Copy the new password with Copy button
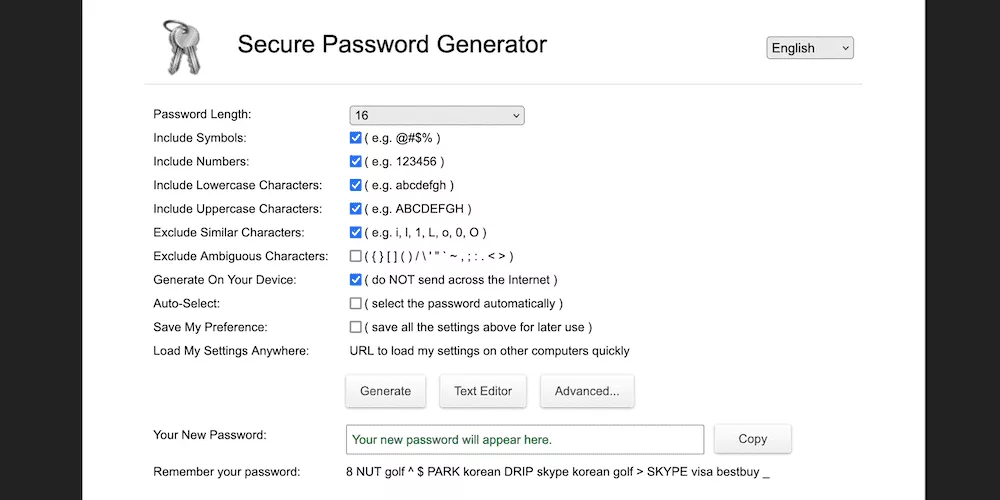The height and width of the screenshot is (500, 1000). click(753, 439)
